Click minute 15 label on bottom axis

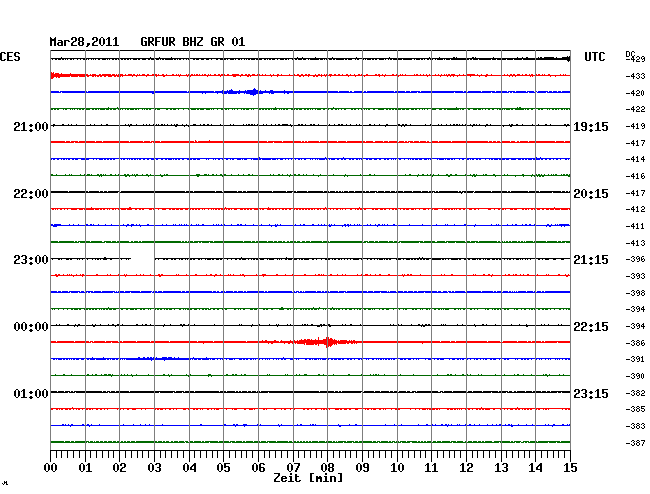point(570,468)
